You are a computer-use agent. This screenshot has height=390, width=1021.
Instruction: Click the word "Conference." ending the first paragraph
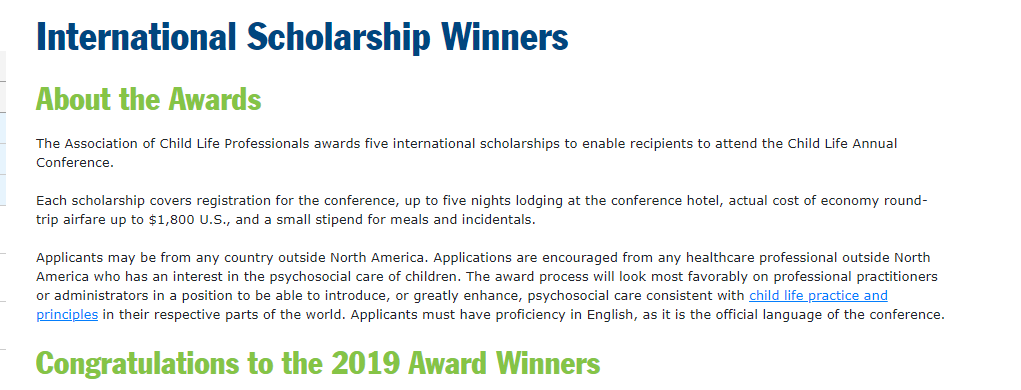tap(75, 163)
